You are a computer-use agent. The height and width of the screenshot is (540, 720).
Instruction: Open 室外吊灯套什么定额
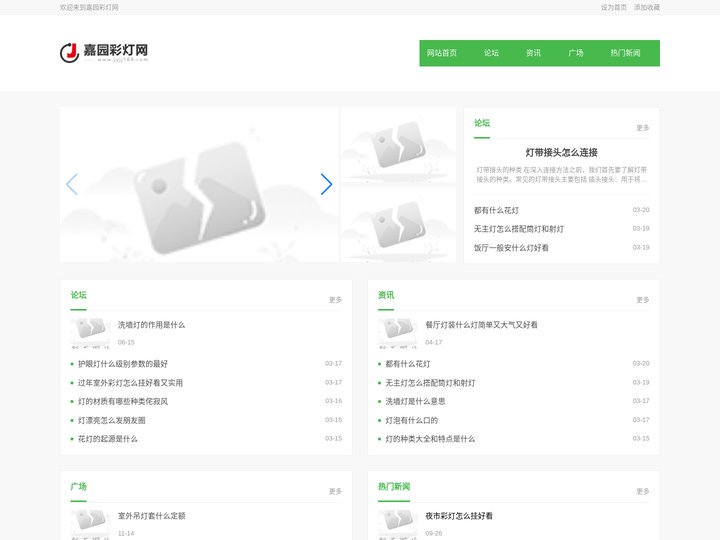[x=152, y=516]
